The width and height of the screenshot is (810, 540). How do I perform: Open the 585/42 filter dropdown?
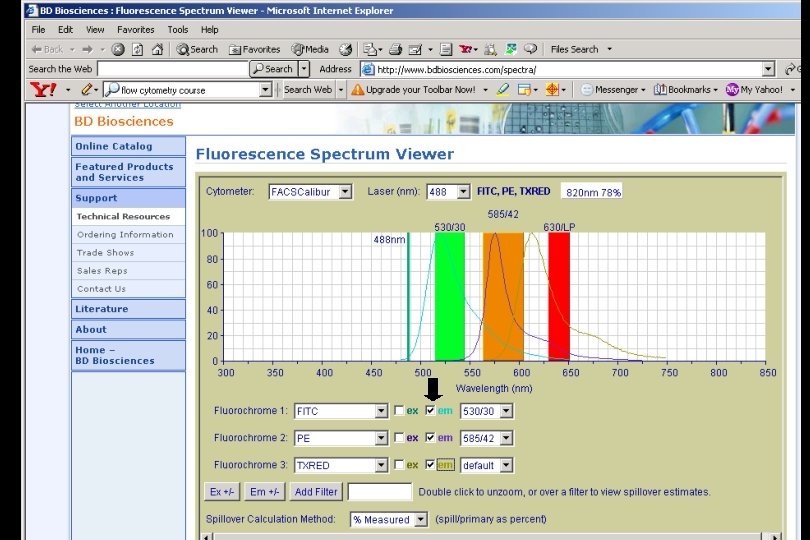487,438
